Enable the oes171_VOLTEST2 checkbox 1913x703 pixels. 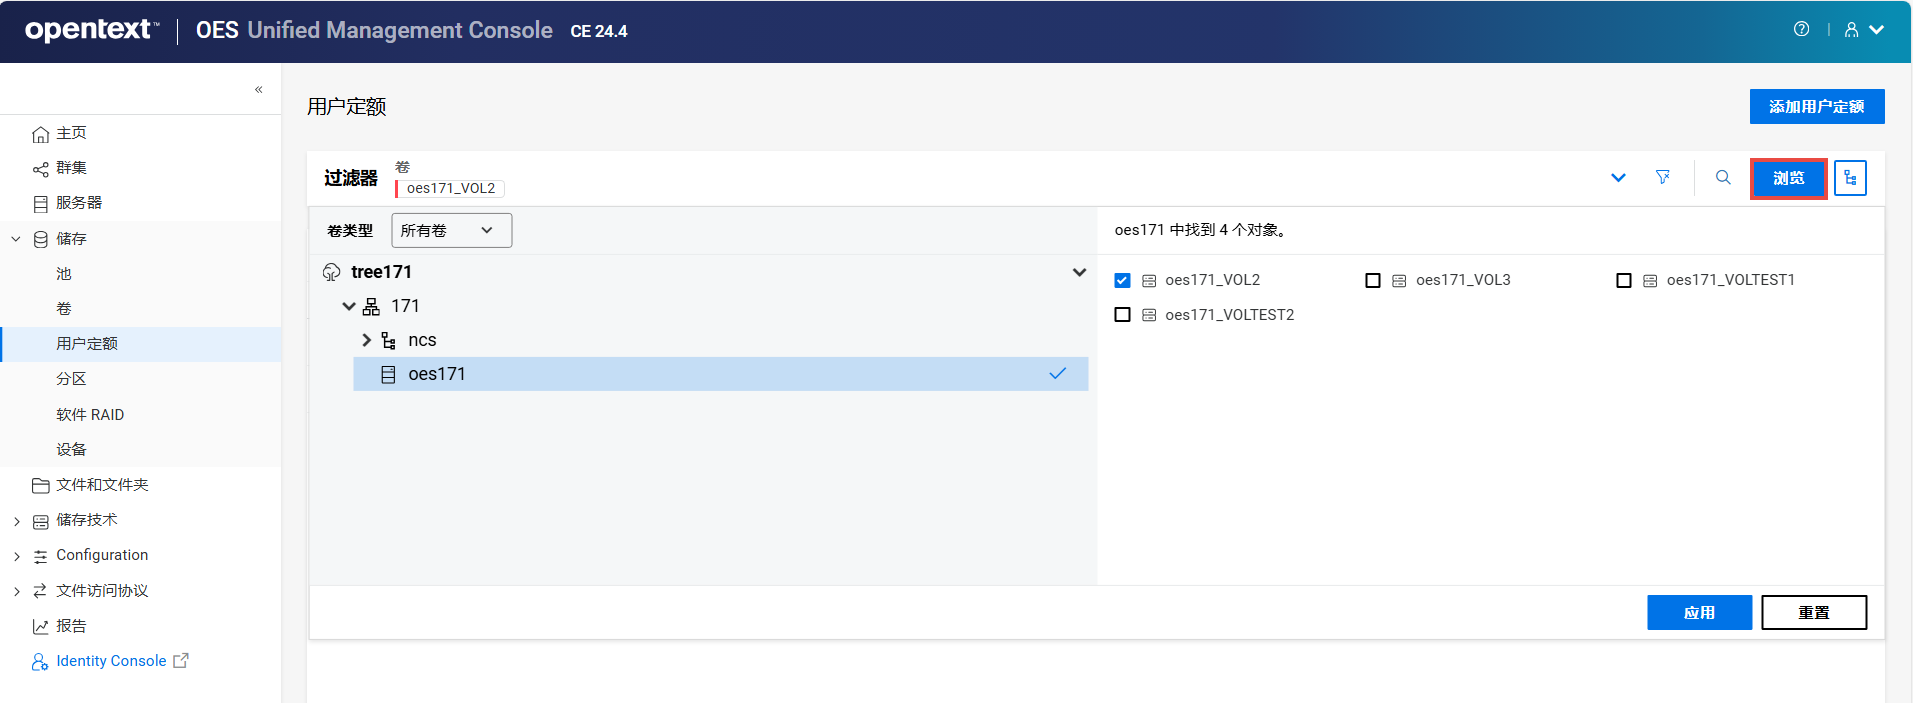(x=1122, y=315)
